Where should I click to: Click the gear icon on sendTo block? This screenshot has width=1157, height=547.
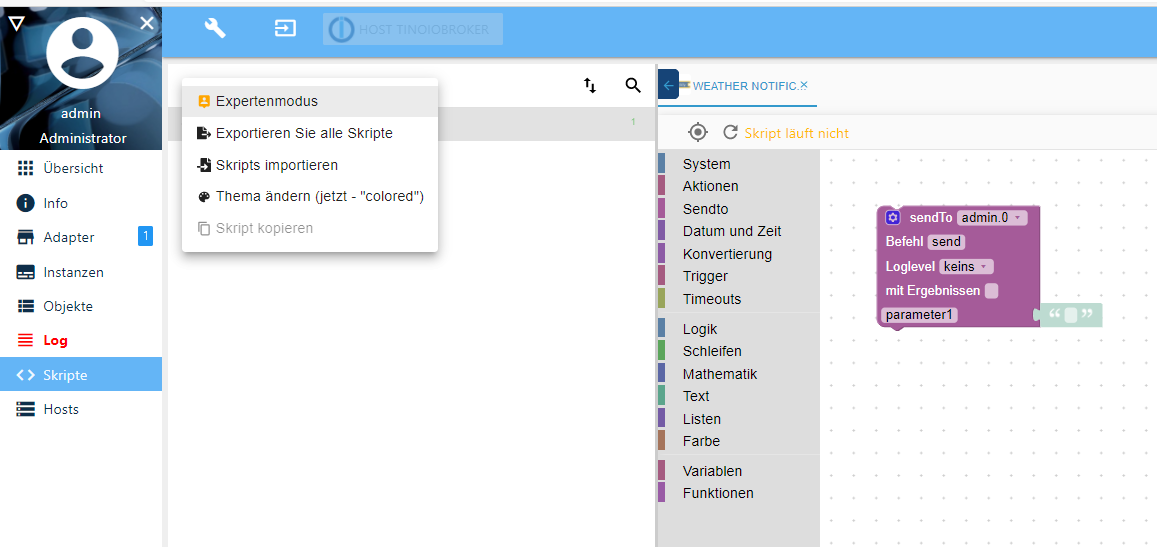pyautogui.click(x=893, y=218)
